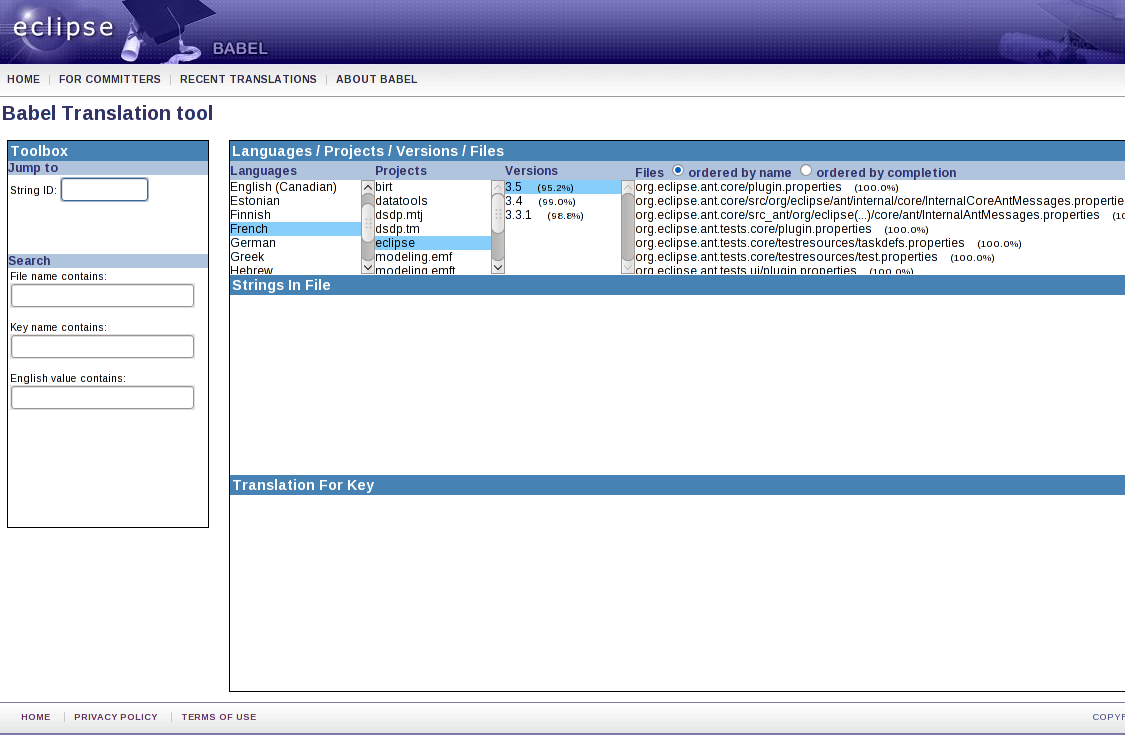Screen dimensions: 1125x741
Task: Click the Eclipse logo in header
Action: click(x=63, y=28)
